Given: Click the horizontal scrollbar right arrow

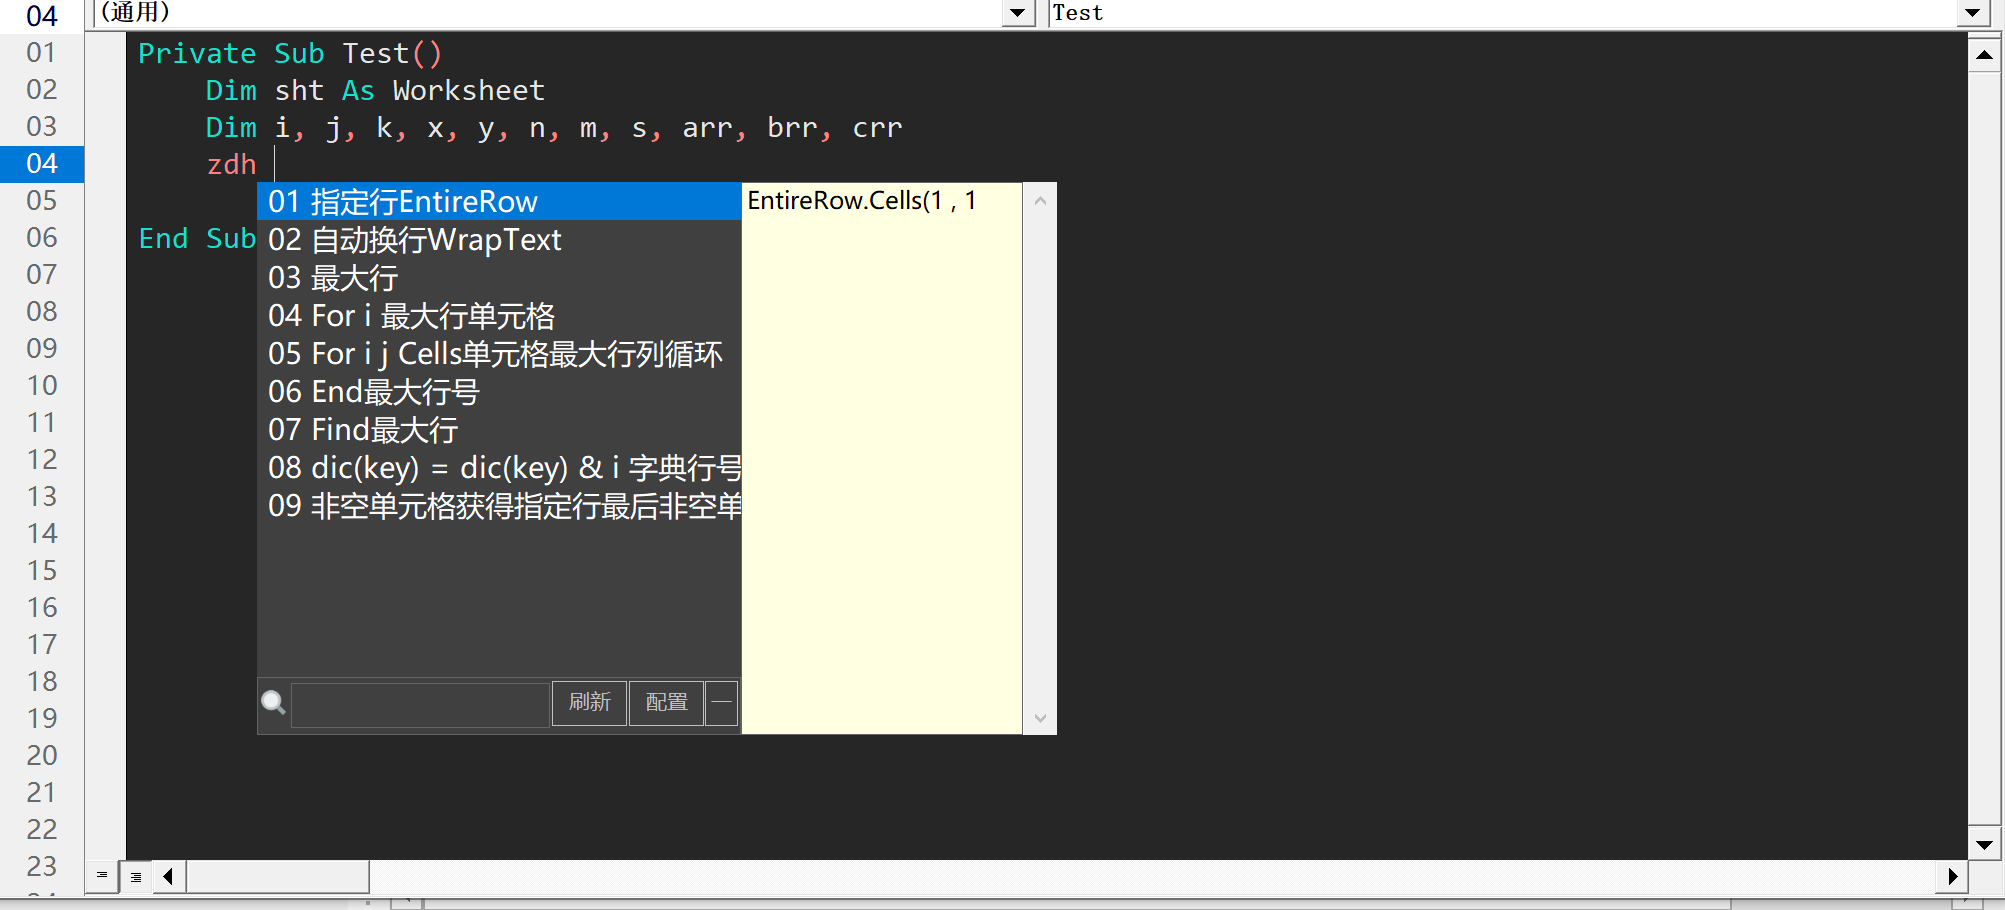Looking at the screenshot, I should pyautogui.click(x=1952, y=877).
